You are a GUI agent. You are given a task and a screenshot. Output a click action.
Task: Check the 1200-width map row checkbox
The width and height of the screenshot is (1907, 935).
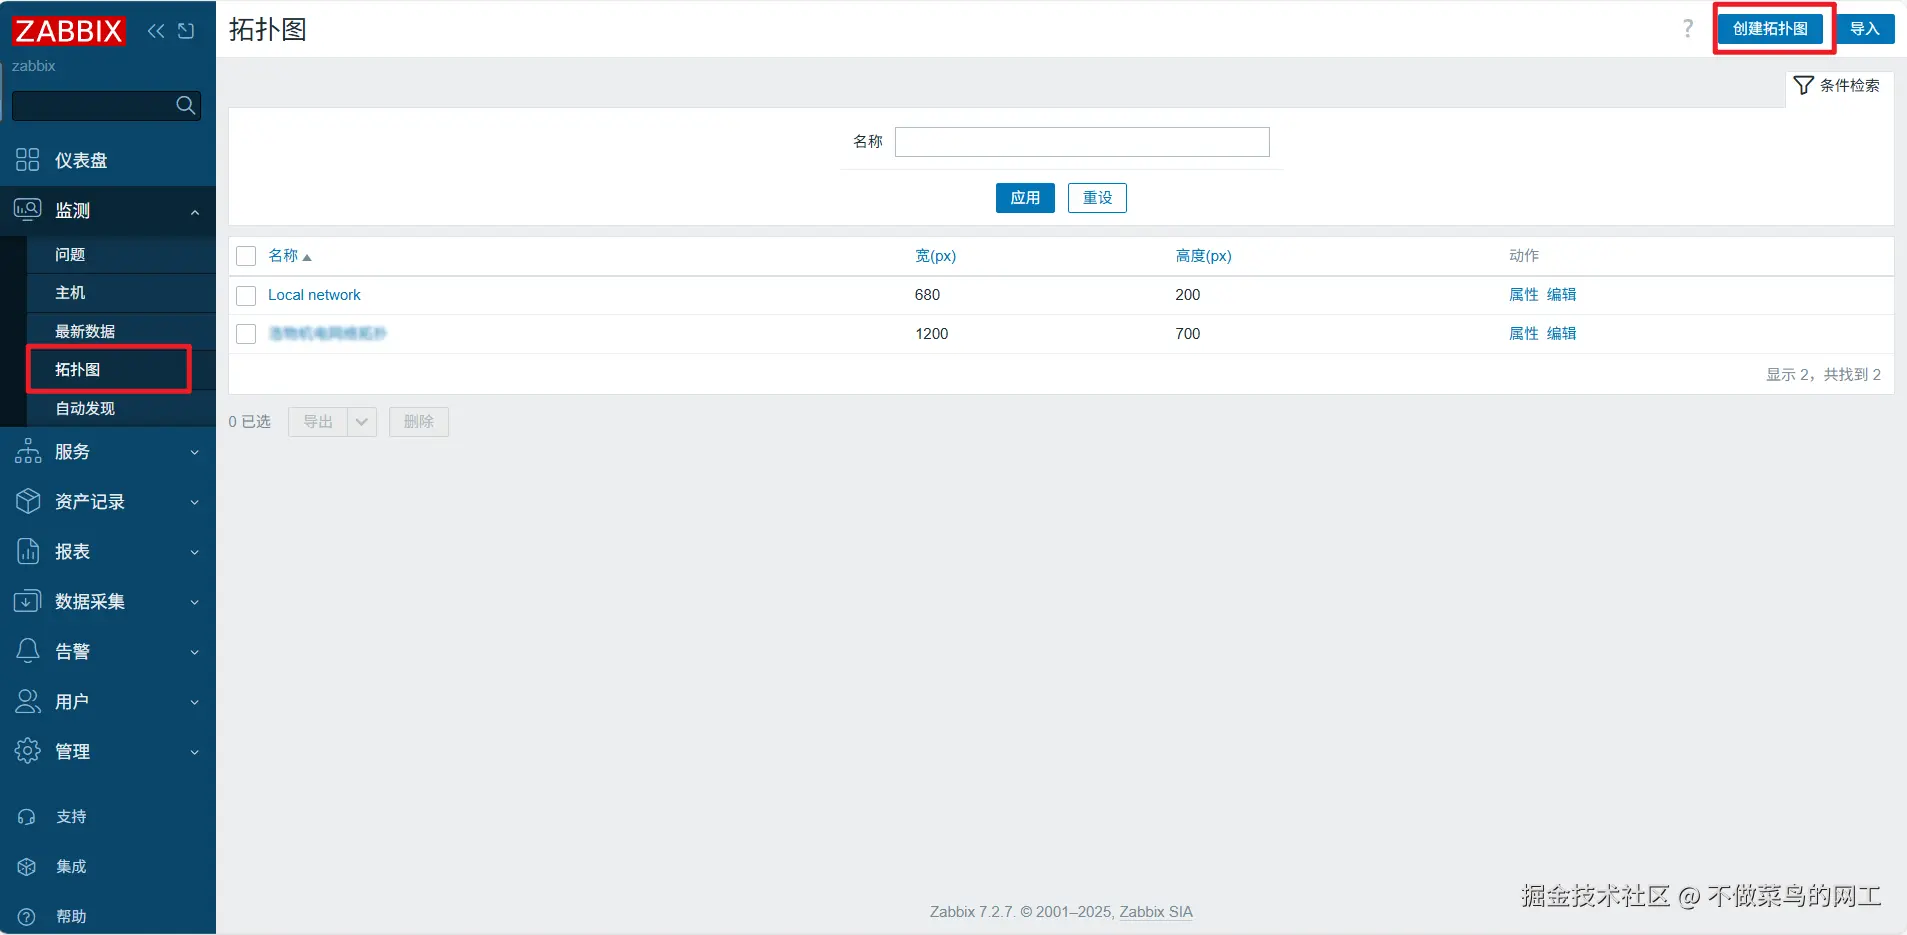246,334
